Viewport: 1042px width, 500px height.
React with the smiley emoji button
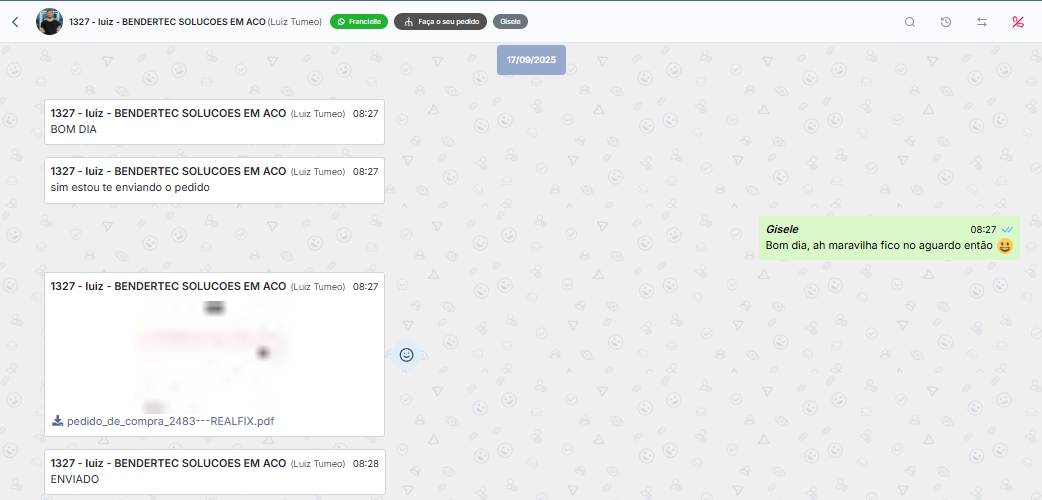tap(406, 355)
